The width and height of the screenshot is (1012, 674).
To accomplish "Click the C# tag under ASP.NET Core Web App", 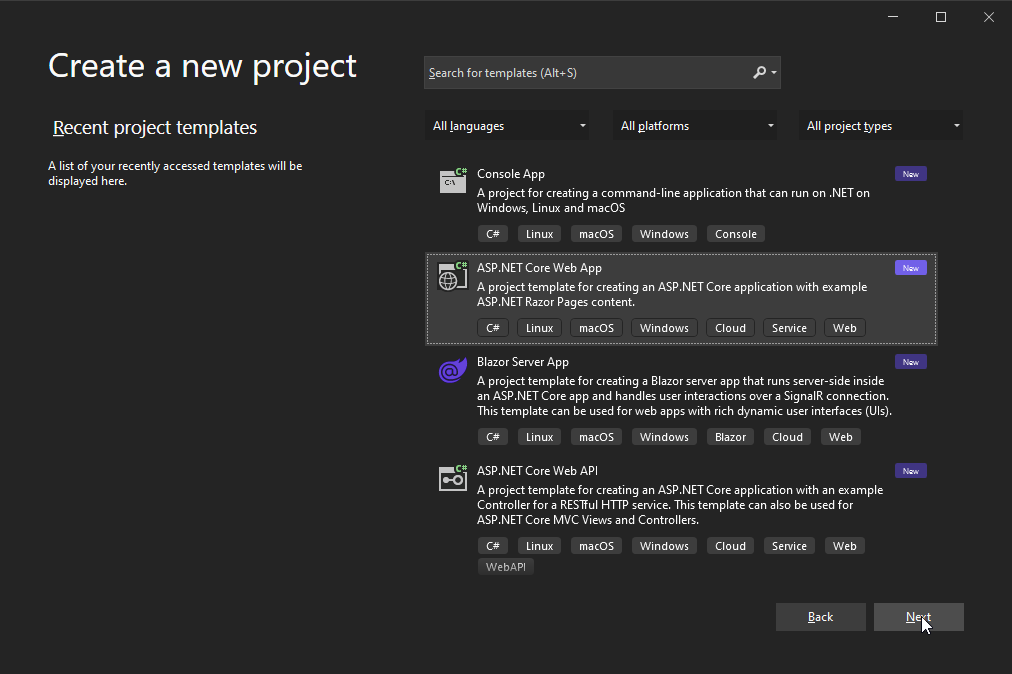I will (492, 328).
